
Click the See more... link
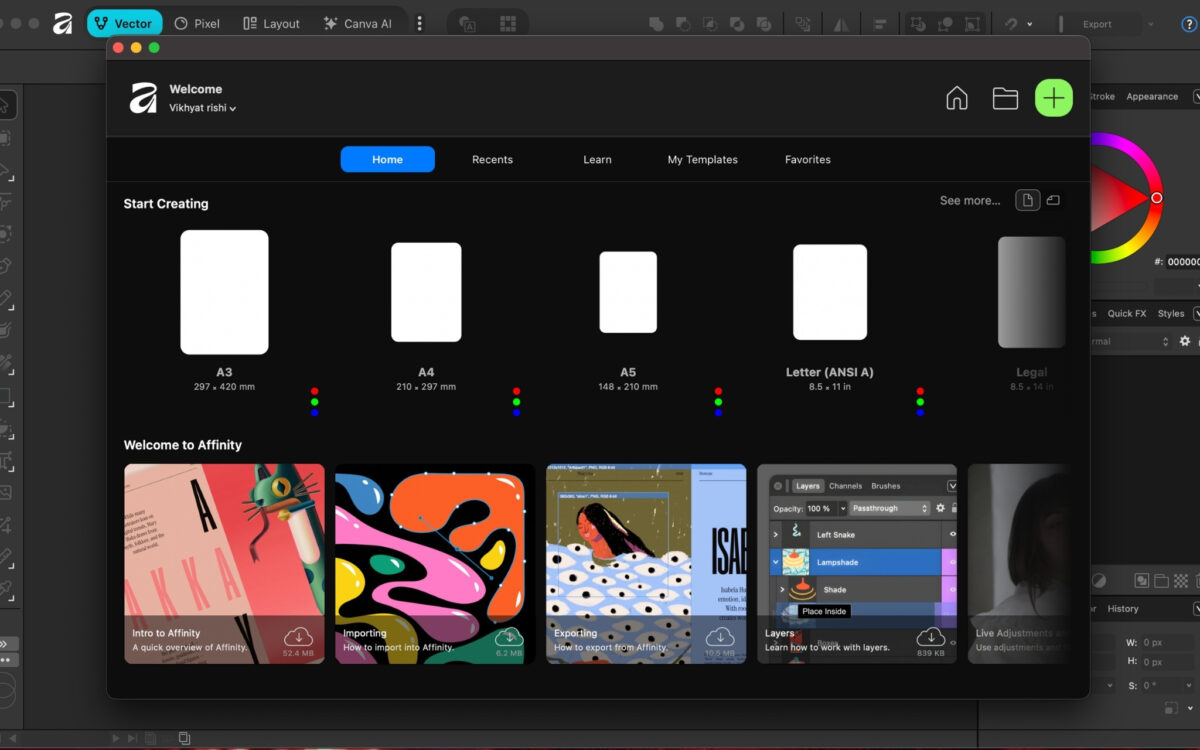pyautogui.click(x=969, y=200)
